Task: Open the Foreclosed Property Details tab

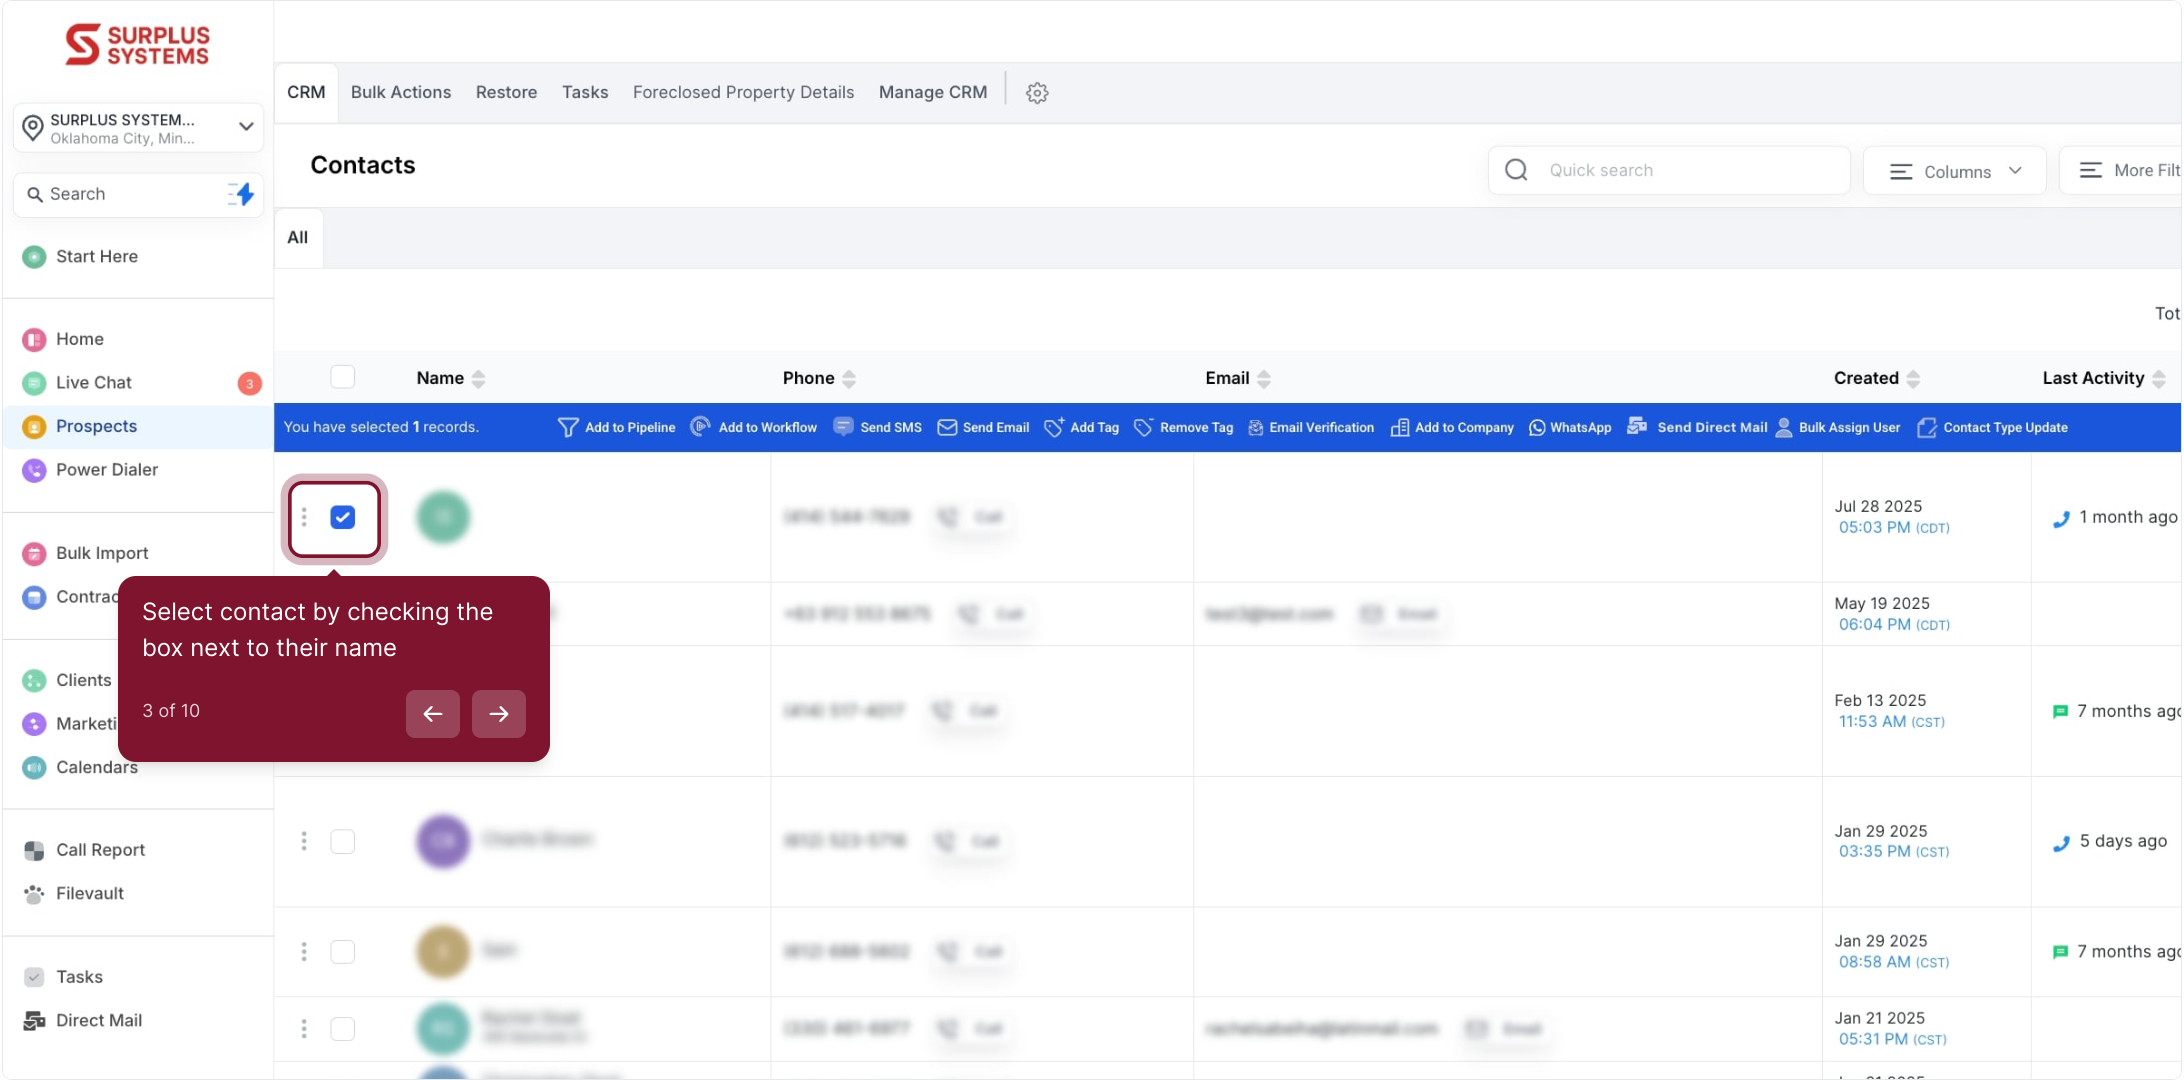Action: (x=743, y=92)
